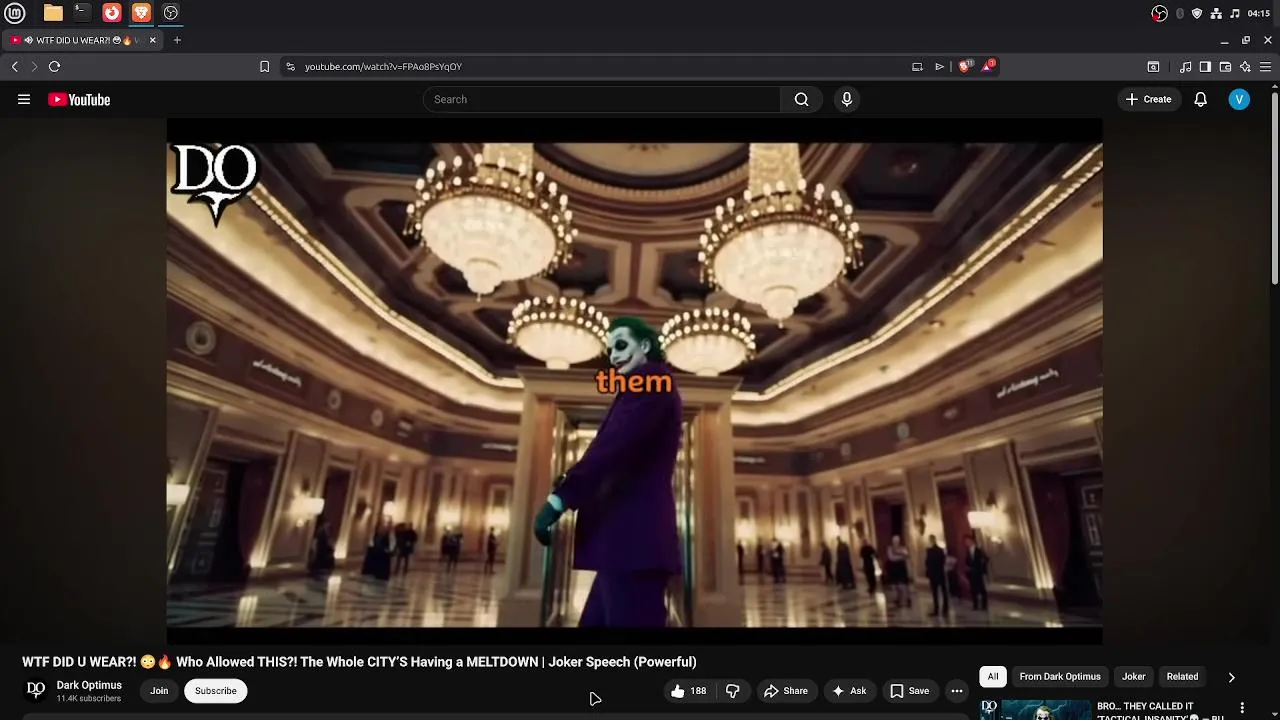
Task: Open the site settings icon in address bar
Action: pos(290,66)
